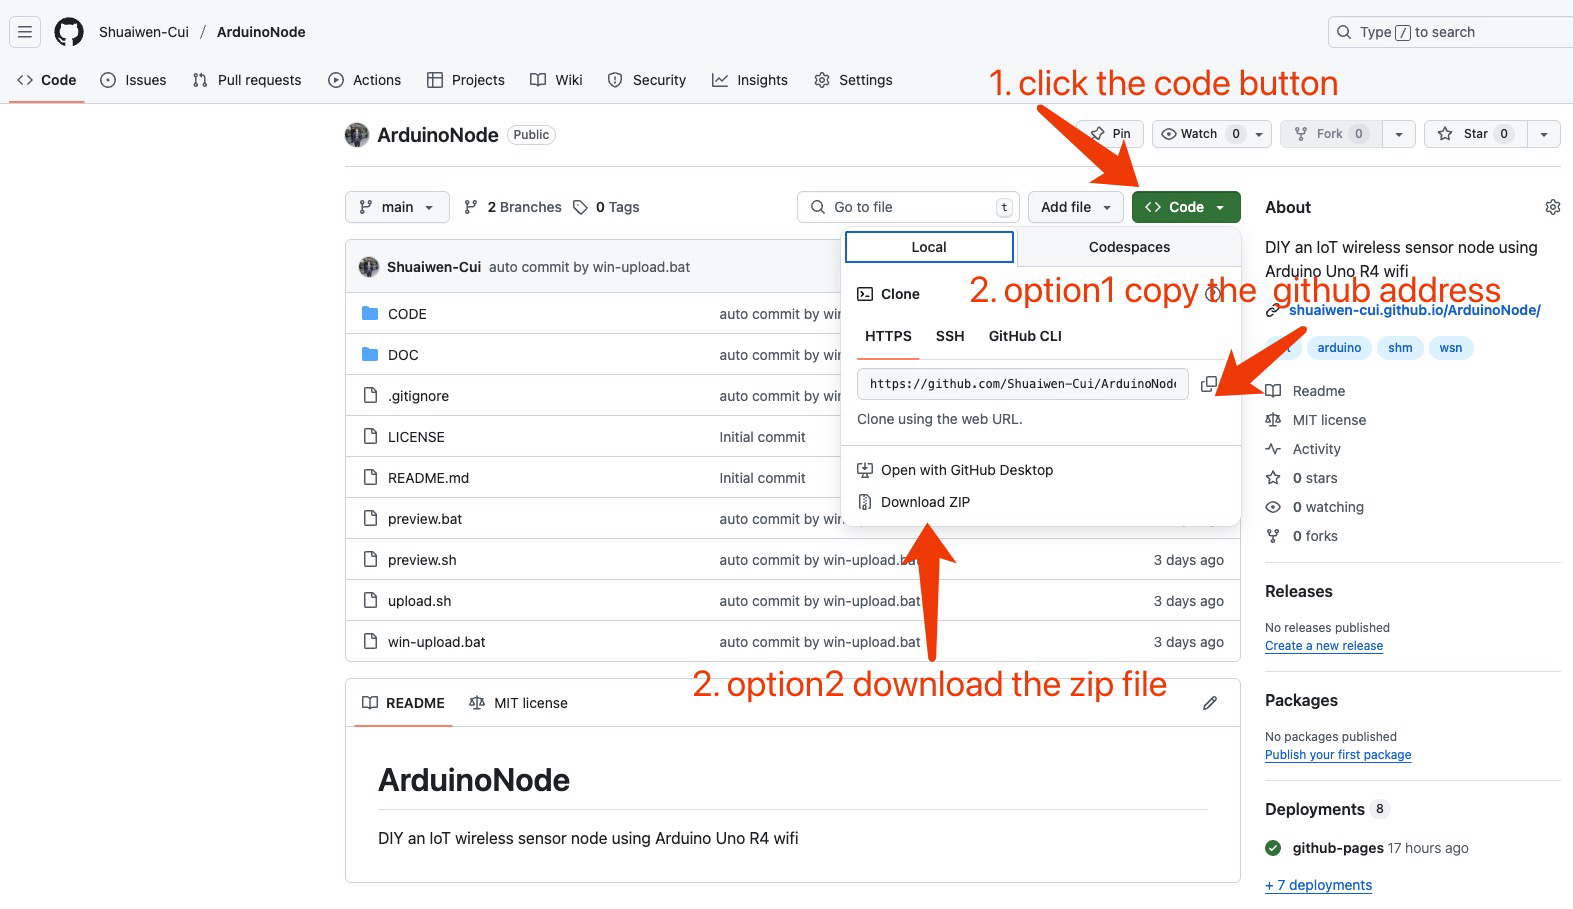Expand the main branch dropdown
1573x909 pixels.
(397, 207)
